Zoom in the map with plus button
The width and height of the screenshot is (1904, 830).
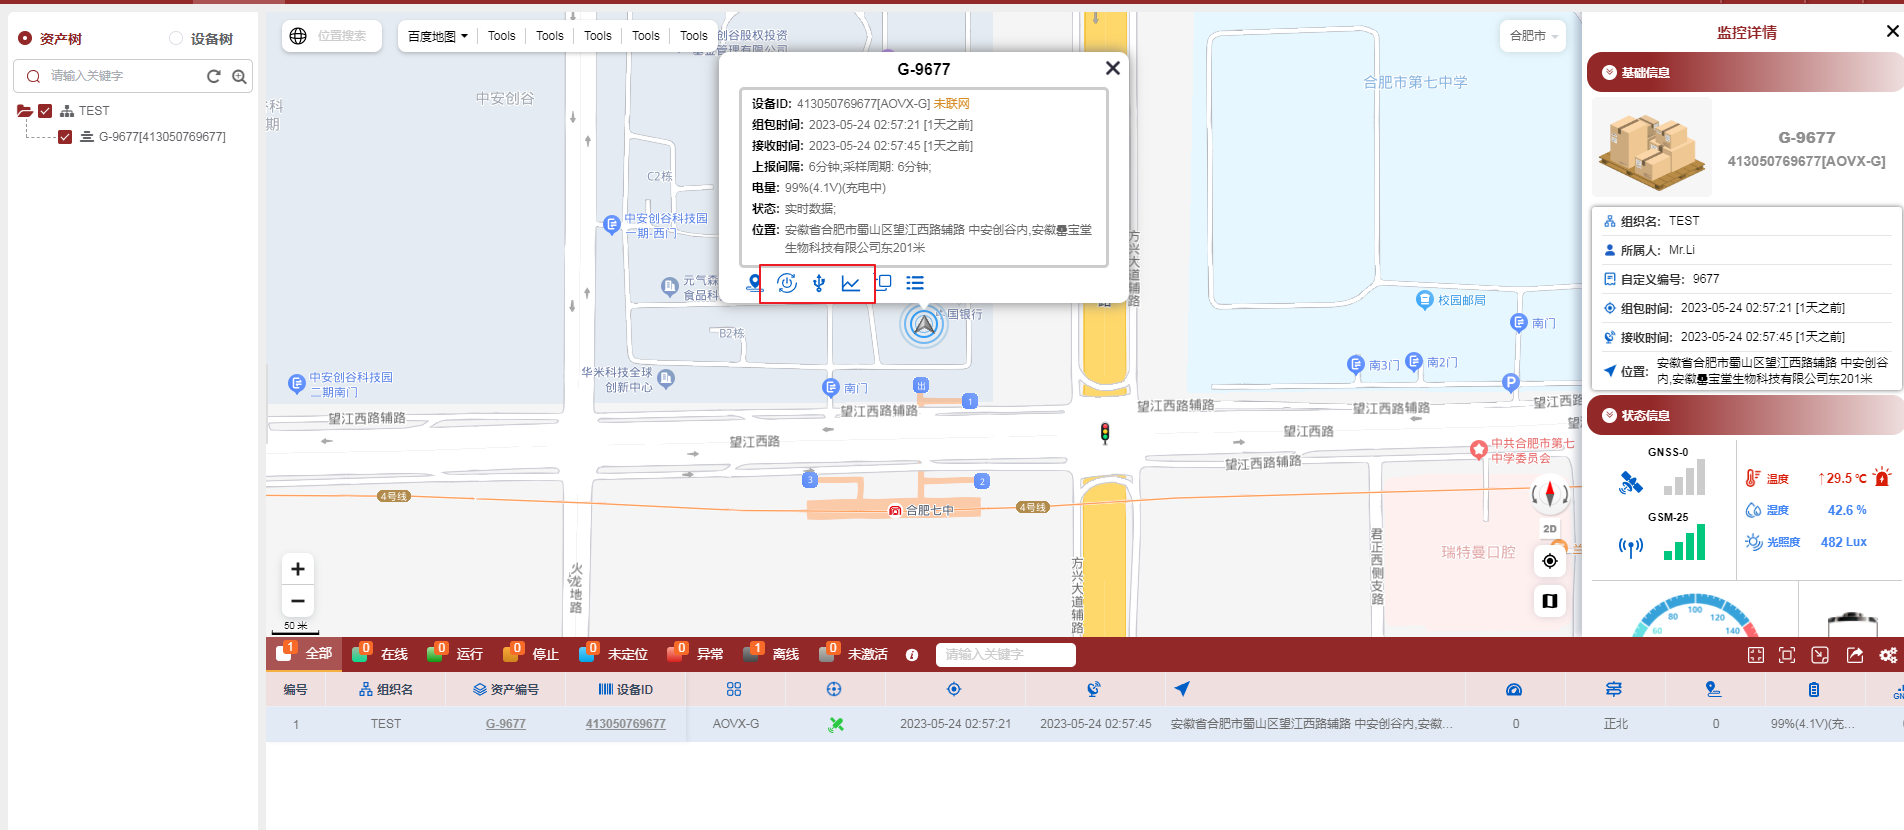pyautogui.click(x=298, y=569)
